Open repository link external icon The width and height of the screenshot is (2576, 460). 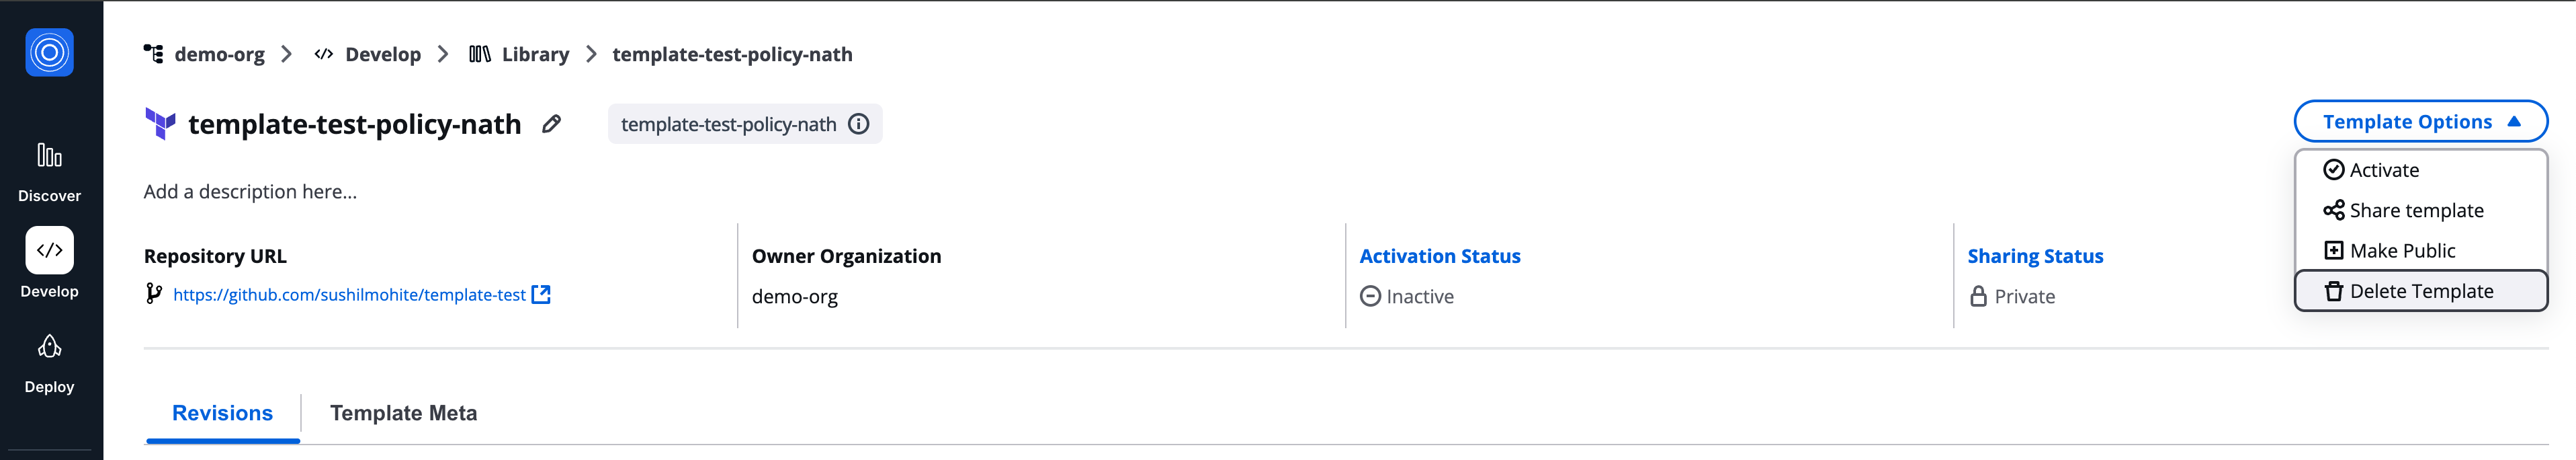click(541, 295)
